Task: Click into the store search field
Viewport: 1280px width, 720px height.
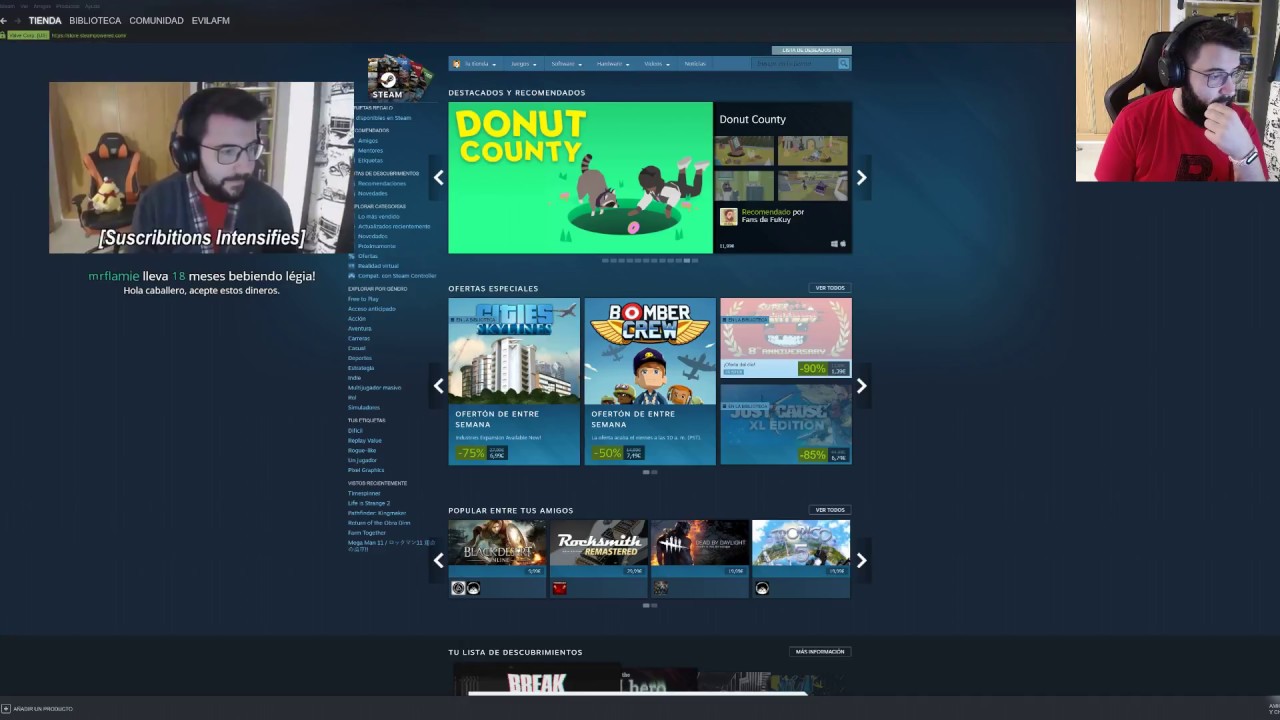Action: [794, 63]
